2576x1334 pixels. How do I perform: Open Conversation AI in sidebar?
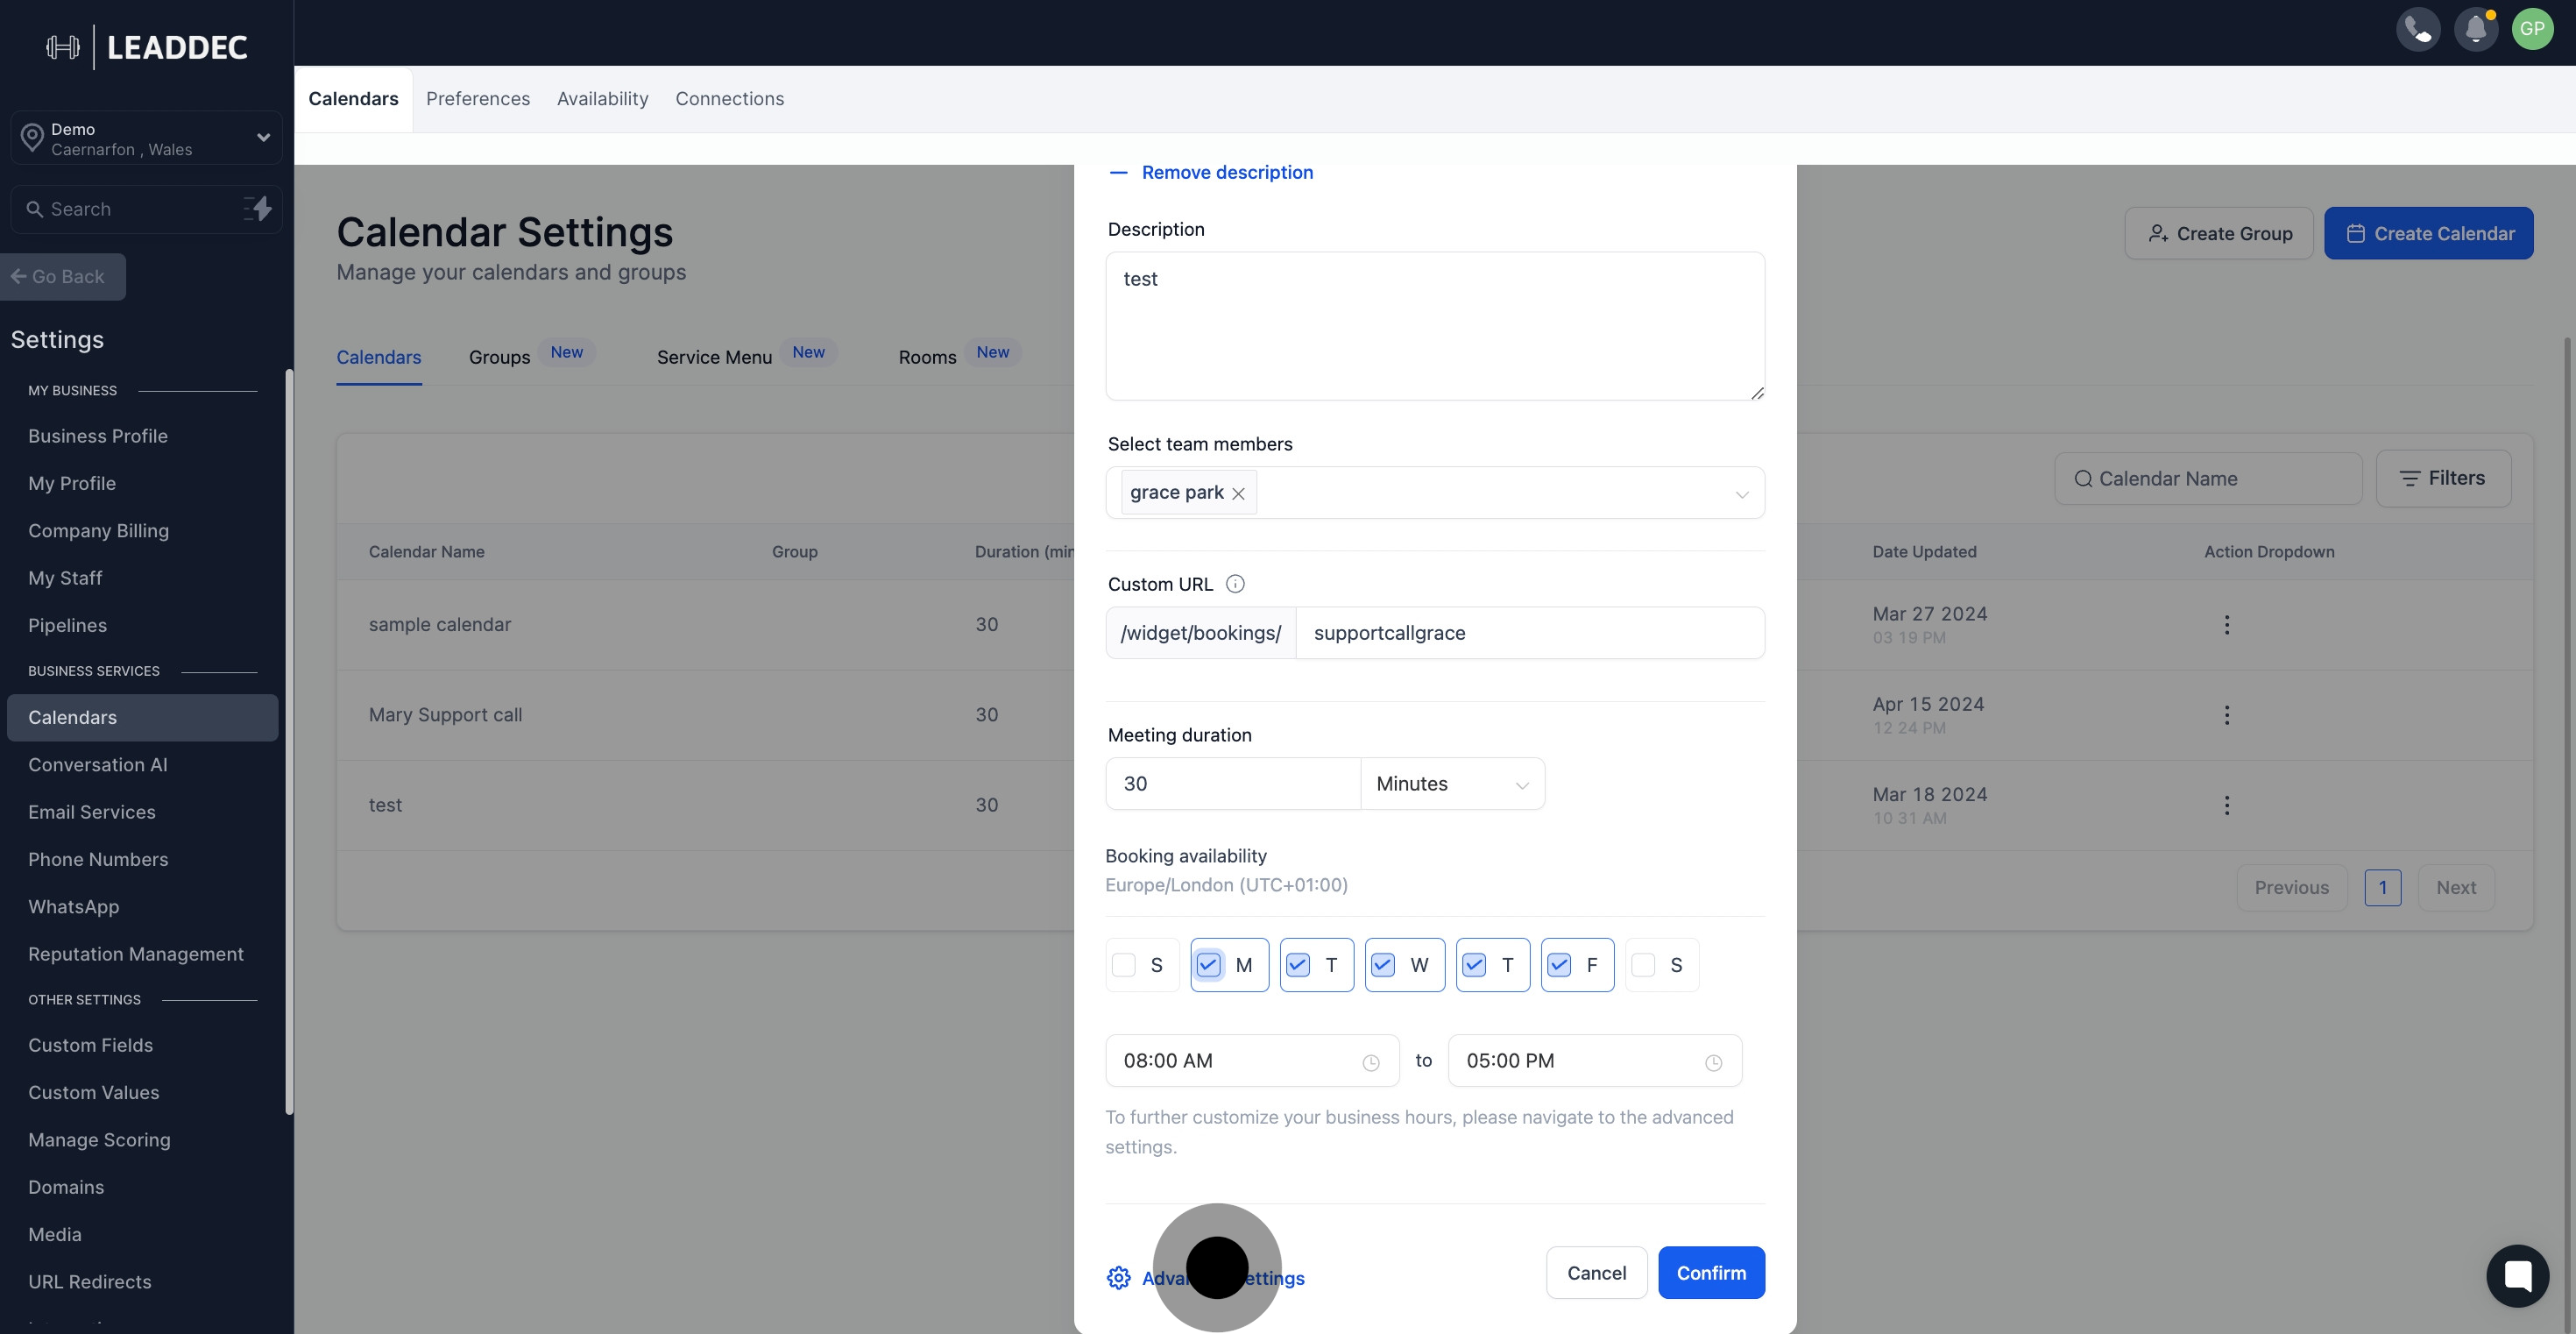[x=98, y=765]
